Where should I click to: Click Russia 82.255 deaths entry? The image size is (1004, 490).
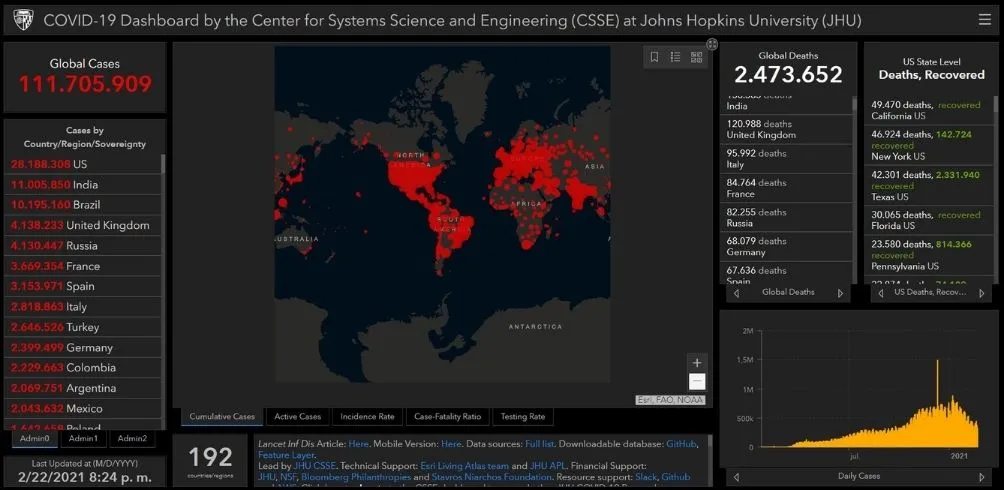787,217
